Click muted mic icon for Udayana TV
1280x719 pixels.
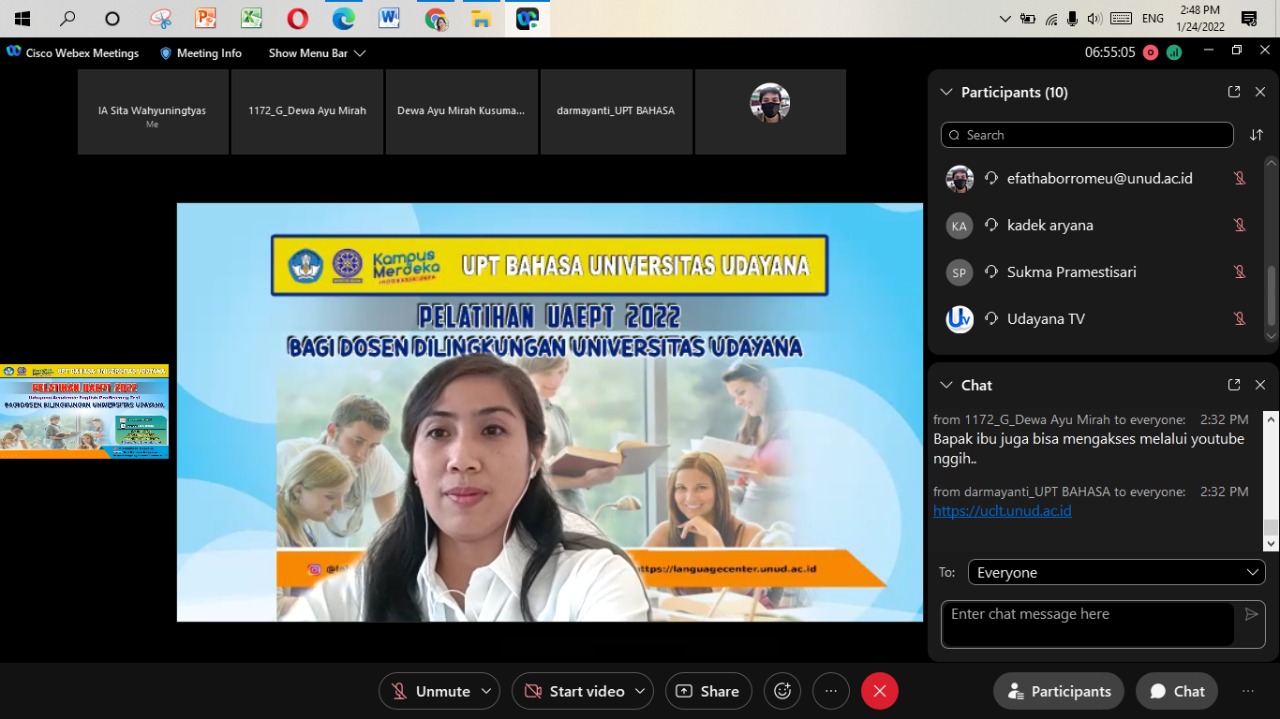coord(1240,319)
